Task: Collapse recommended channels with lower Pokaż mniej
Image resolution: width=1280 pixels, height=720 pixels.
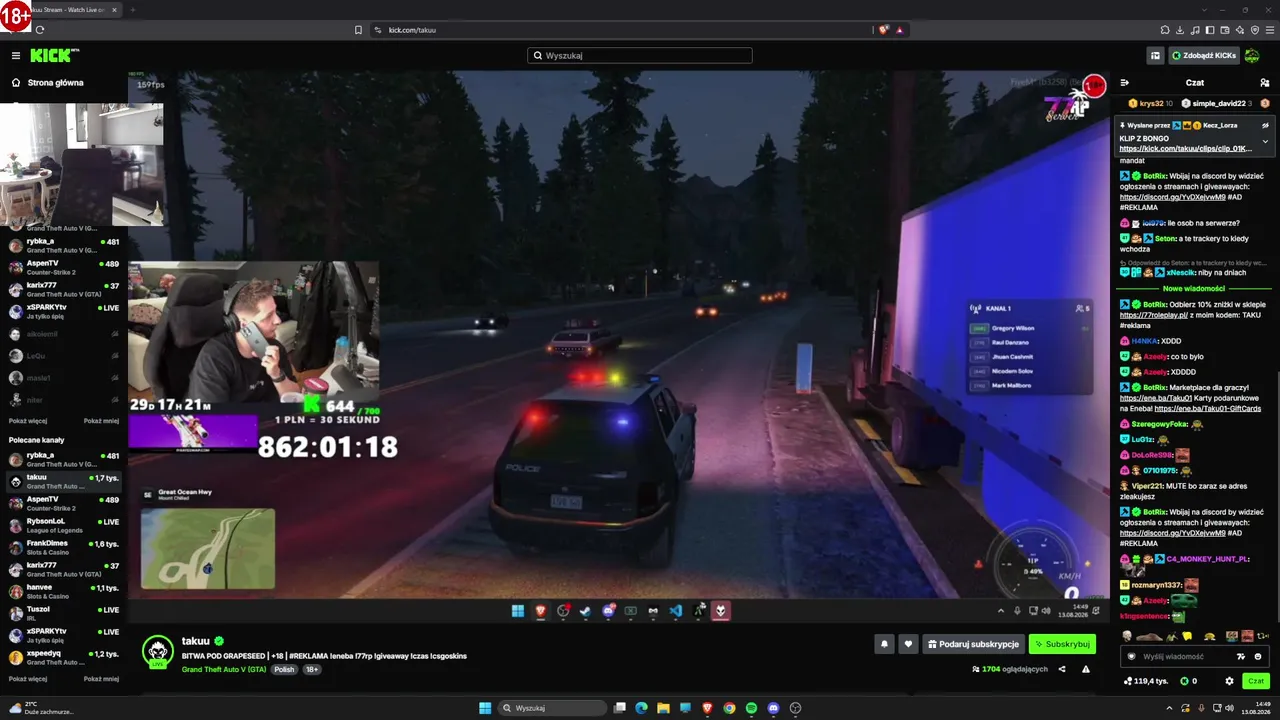Action: pyautogui.click(x=101, y=678)
